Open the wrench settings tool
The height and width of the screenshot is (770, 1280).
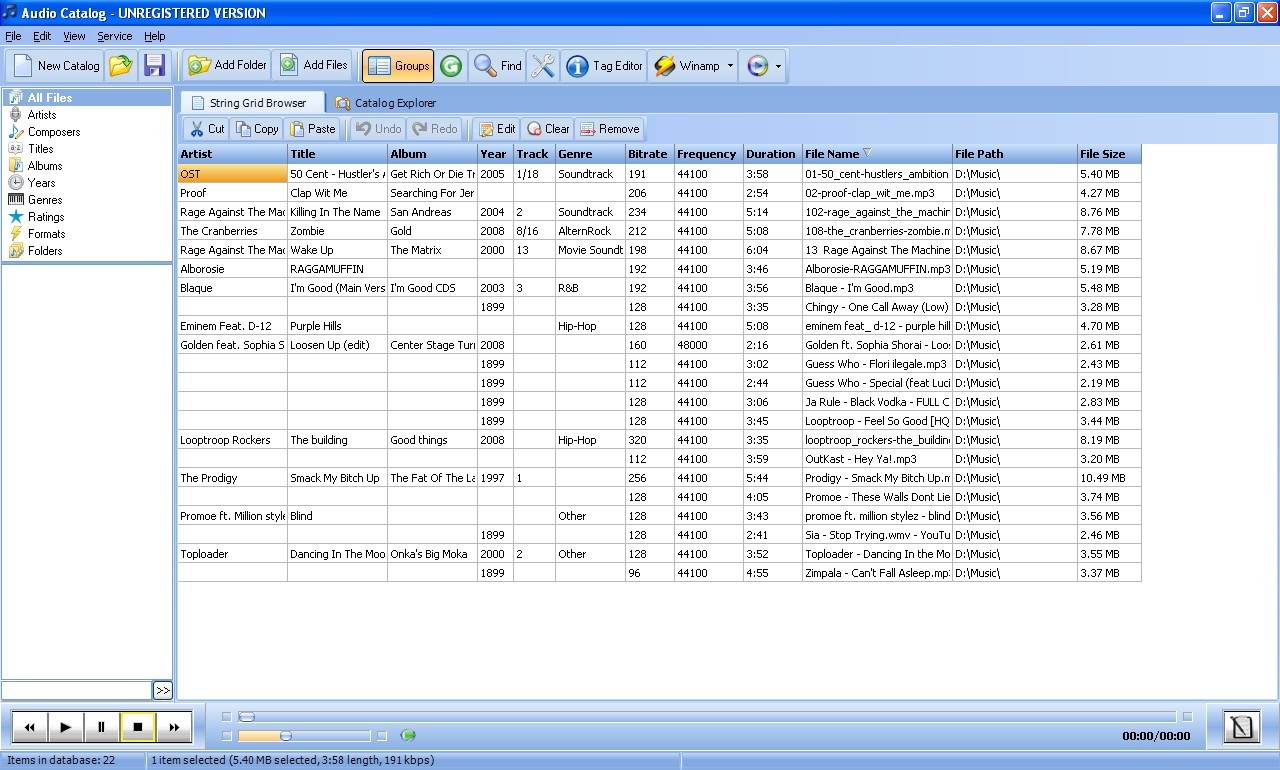click(543, 66)
